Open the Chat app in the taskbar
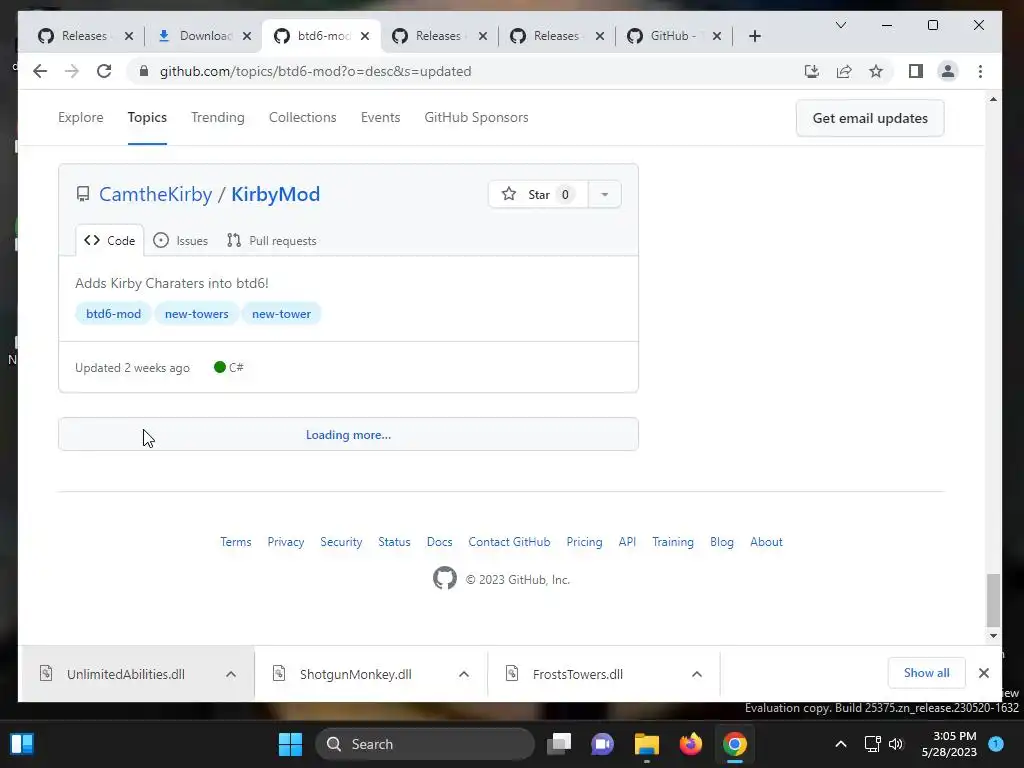 [x=603, y=744]
